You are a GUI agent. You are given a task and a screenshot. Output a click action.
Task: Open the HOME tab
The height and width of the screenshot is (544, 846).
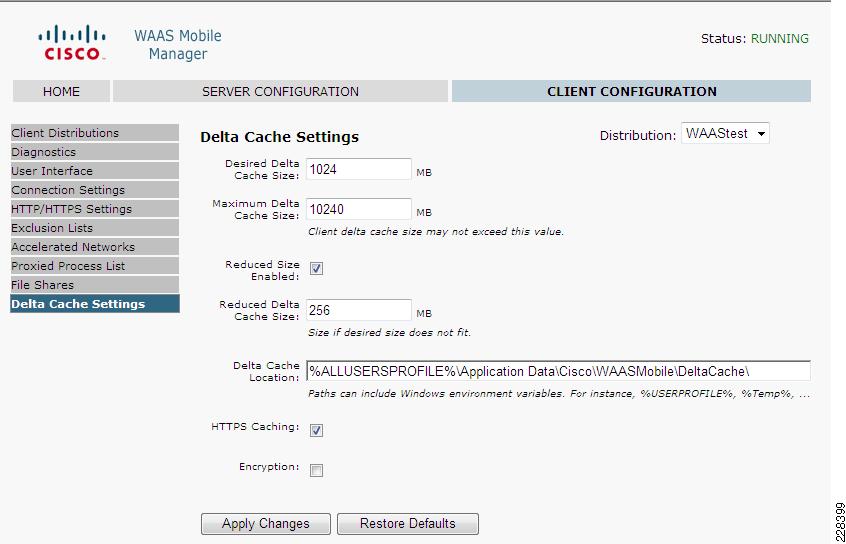pos(61,91)
